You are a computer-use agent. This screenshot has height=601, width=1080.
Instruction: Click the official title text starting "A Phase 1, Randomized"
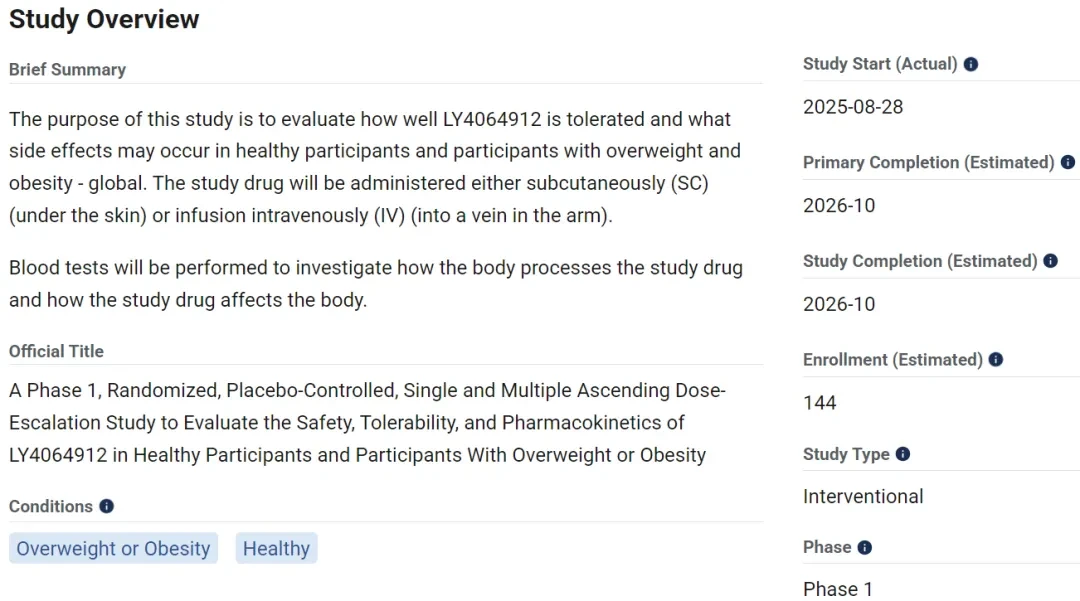tap(367, 423)
